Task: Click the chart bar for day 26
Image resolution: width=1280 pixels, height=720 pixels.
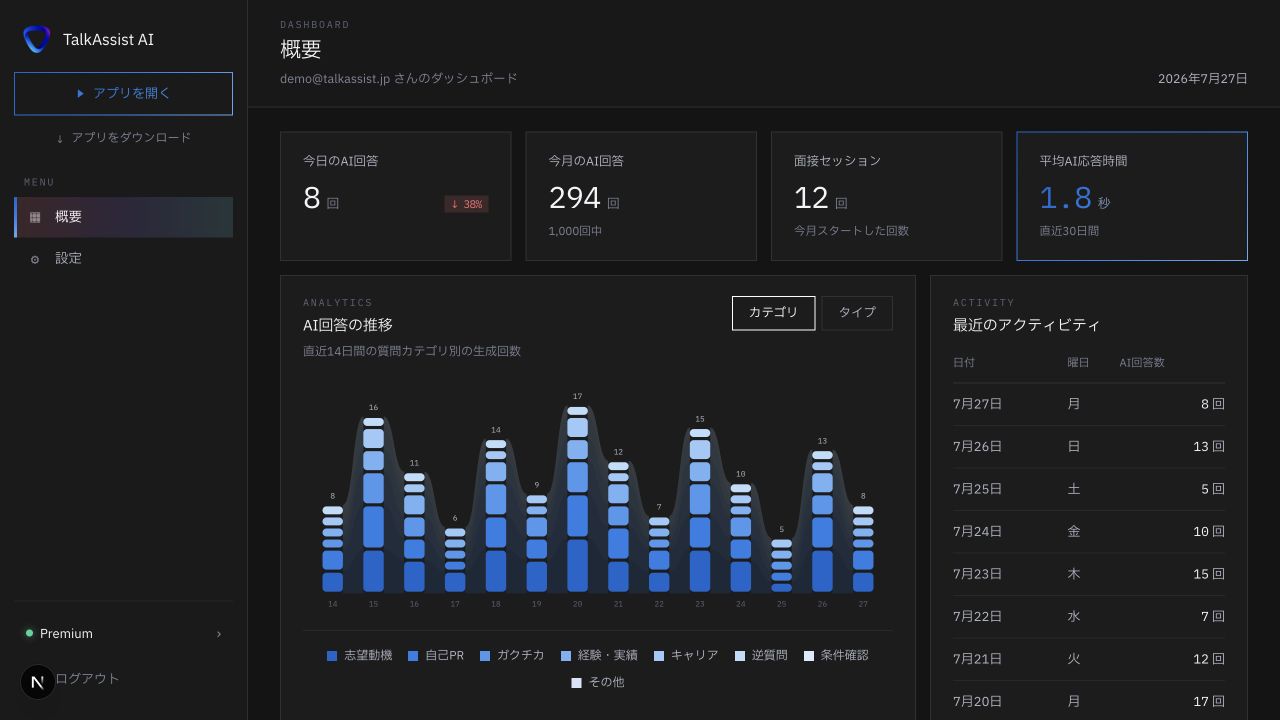Action: click(822, 521)
